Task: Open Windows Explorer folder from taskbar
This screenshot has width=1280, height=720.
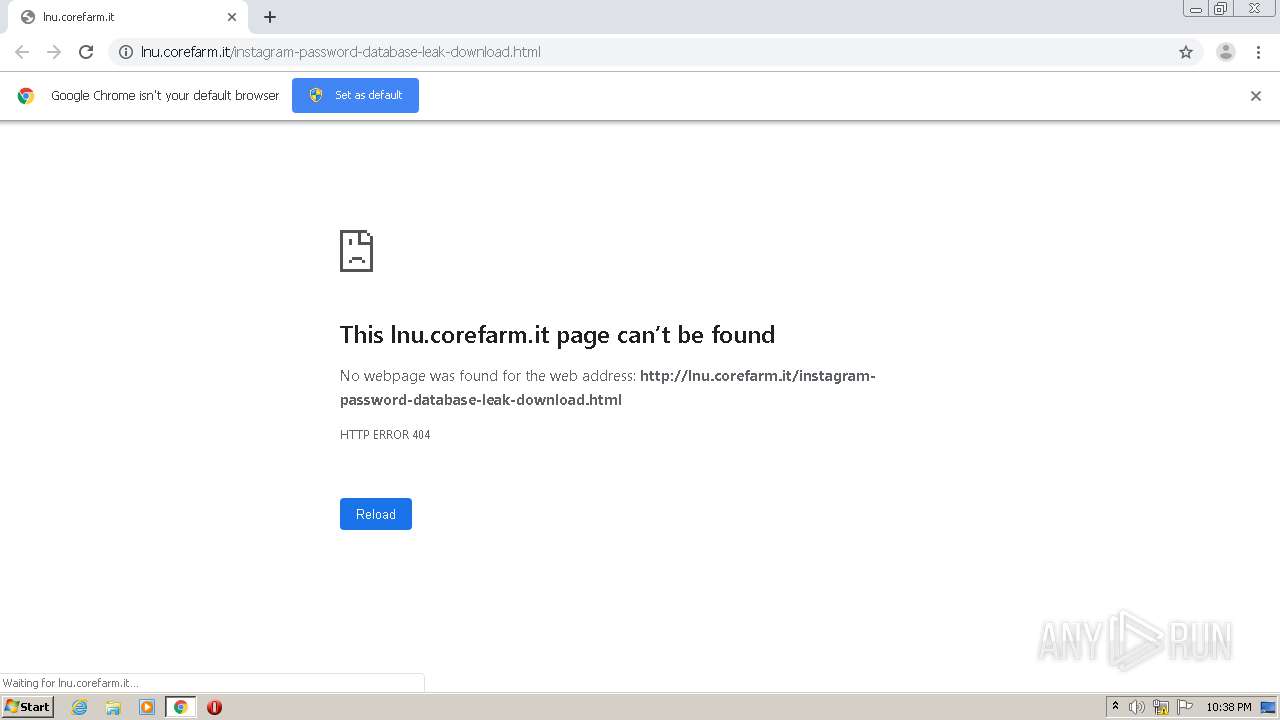Action: click(x=113, y=707)
